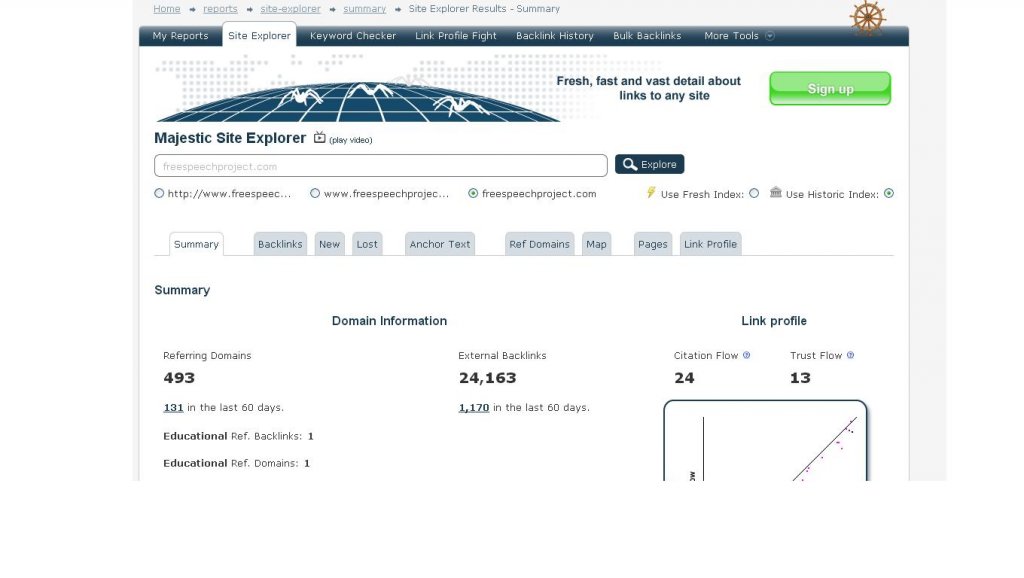Click the play video TV icon
Image resolution: width=1024 pixels, height=578 pixels.
point(319,137)
